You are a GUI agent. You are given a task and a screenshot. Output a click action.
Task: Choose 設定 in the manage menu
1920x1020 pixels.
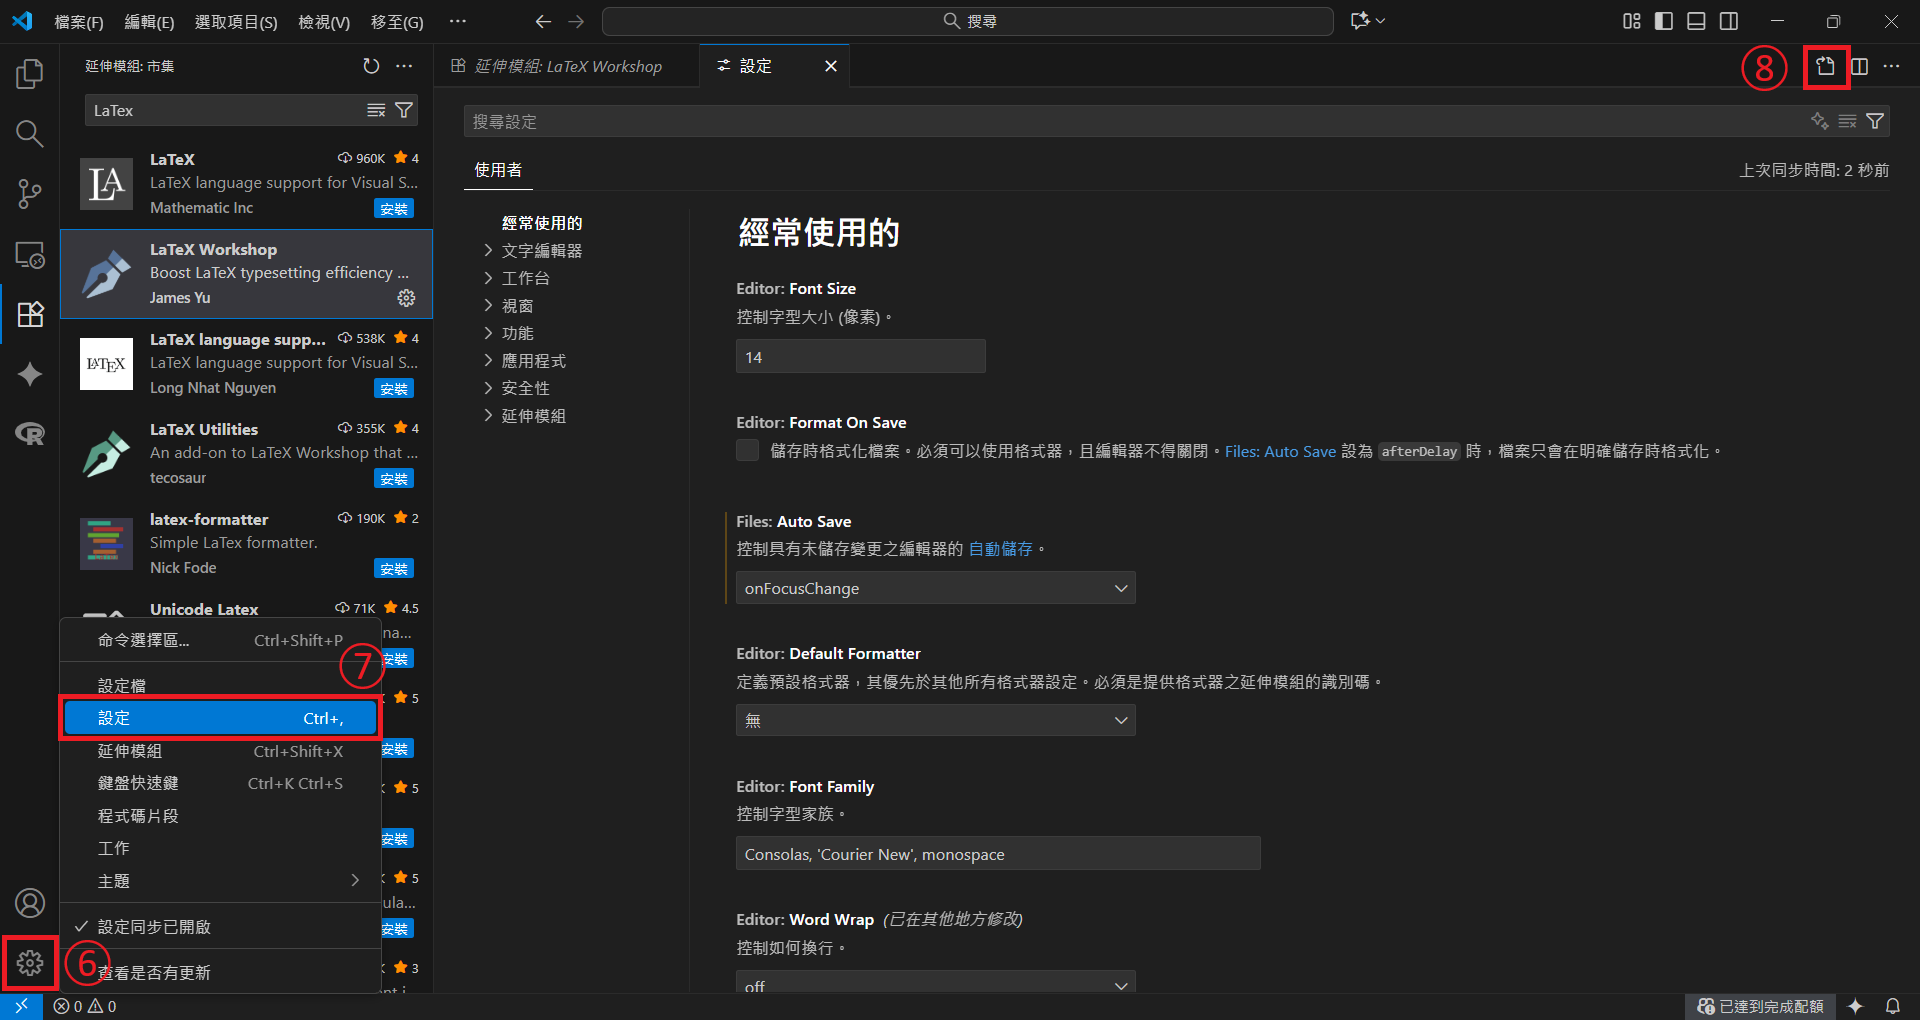pos(220,718)
